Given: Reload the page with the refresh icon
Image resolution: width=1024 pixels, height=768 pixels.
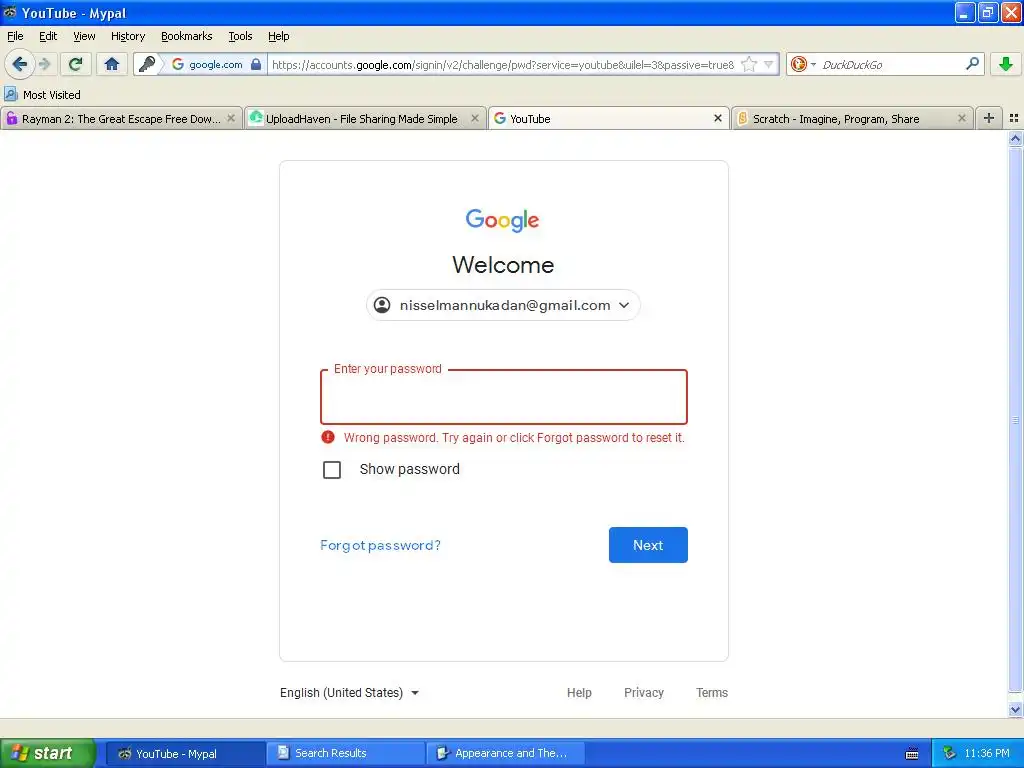Looking at the screenshot, I should click(76, 64).
